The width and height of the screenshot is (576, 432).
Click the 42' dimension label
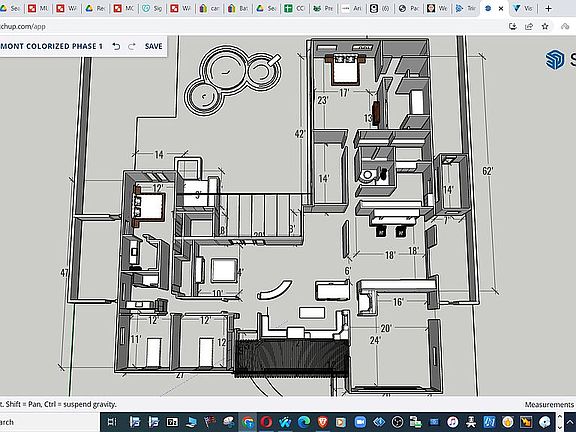coord(300,134)
